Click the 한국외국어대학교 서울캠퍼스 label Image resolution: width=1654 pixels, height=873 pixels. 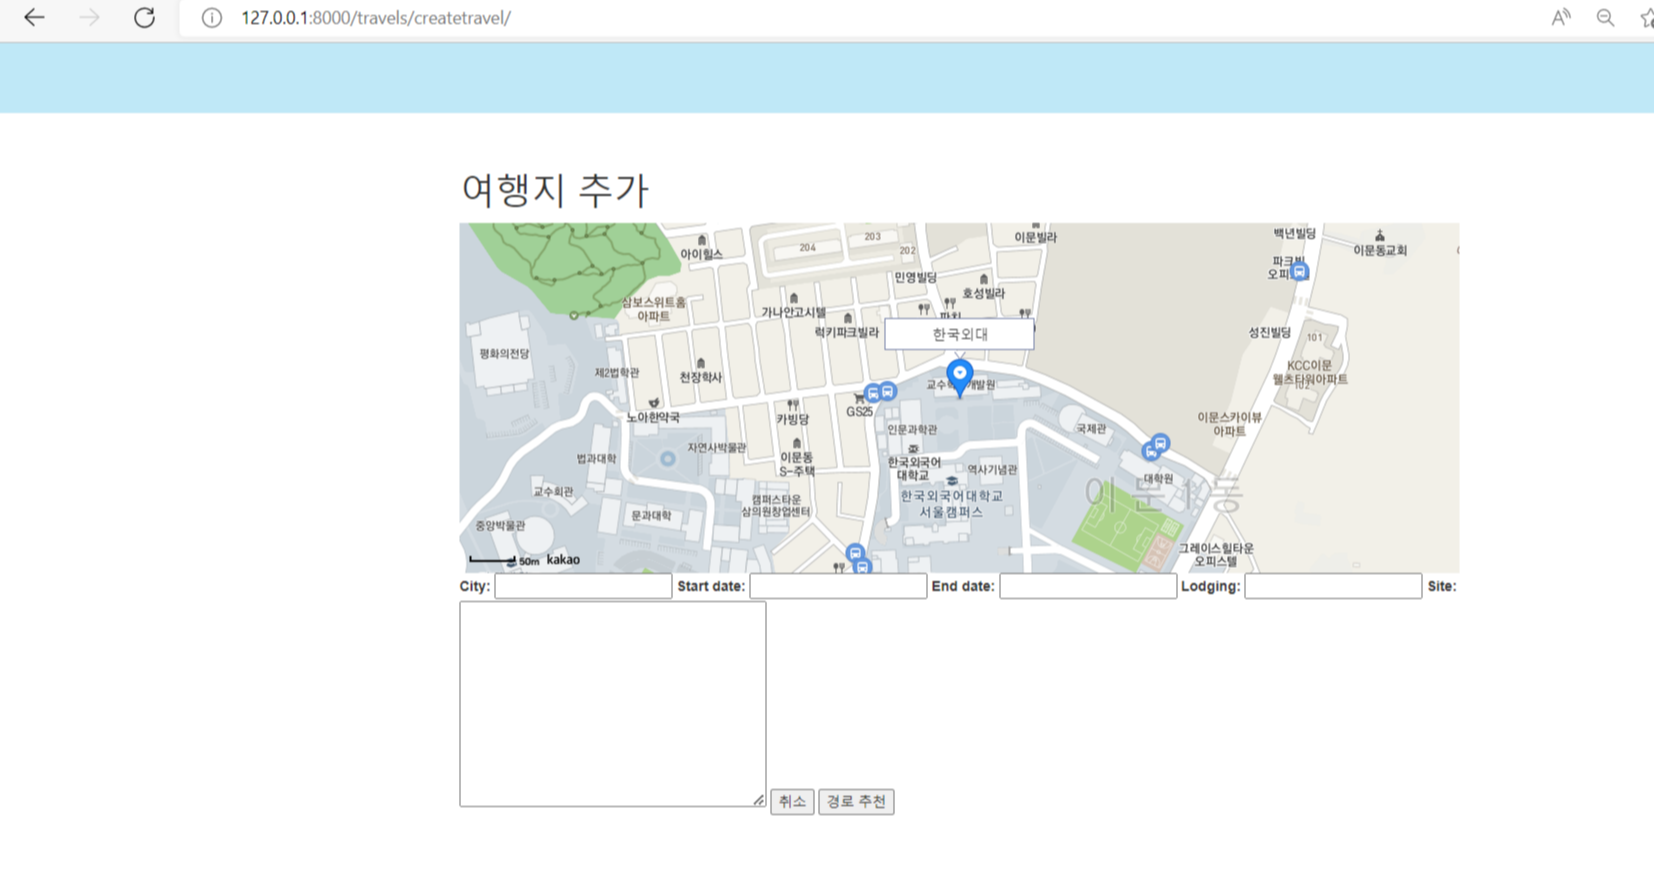click(x=951, y=504)
